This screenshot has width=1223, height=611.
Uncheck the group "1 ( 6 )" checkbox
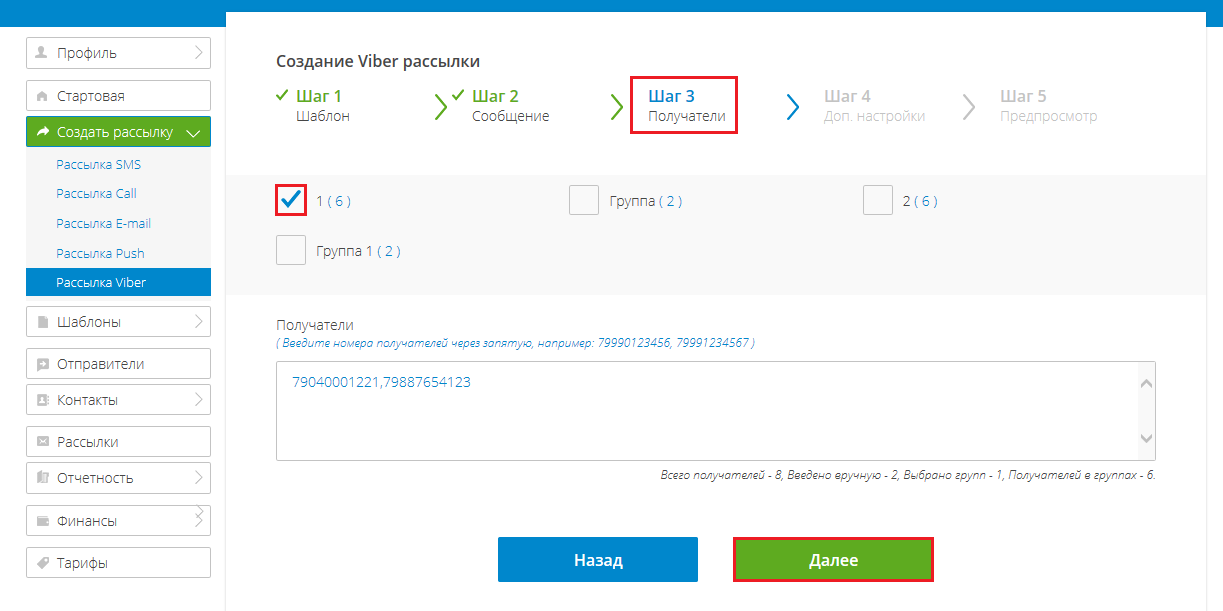291,200
